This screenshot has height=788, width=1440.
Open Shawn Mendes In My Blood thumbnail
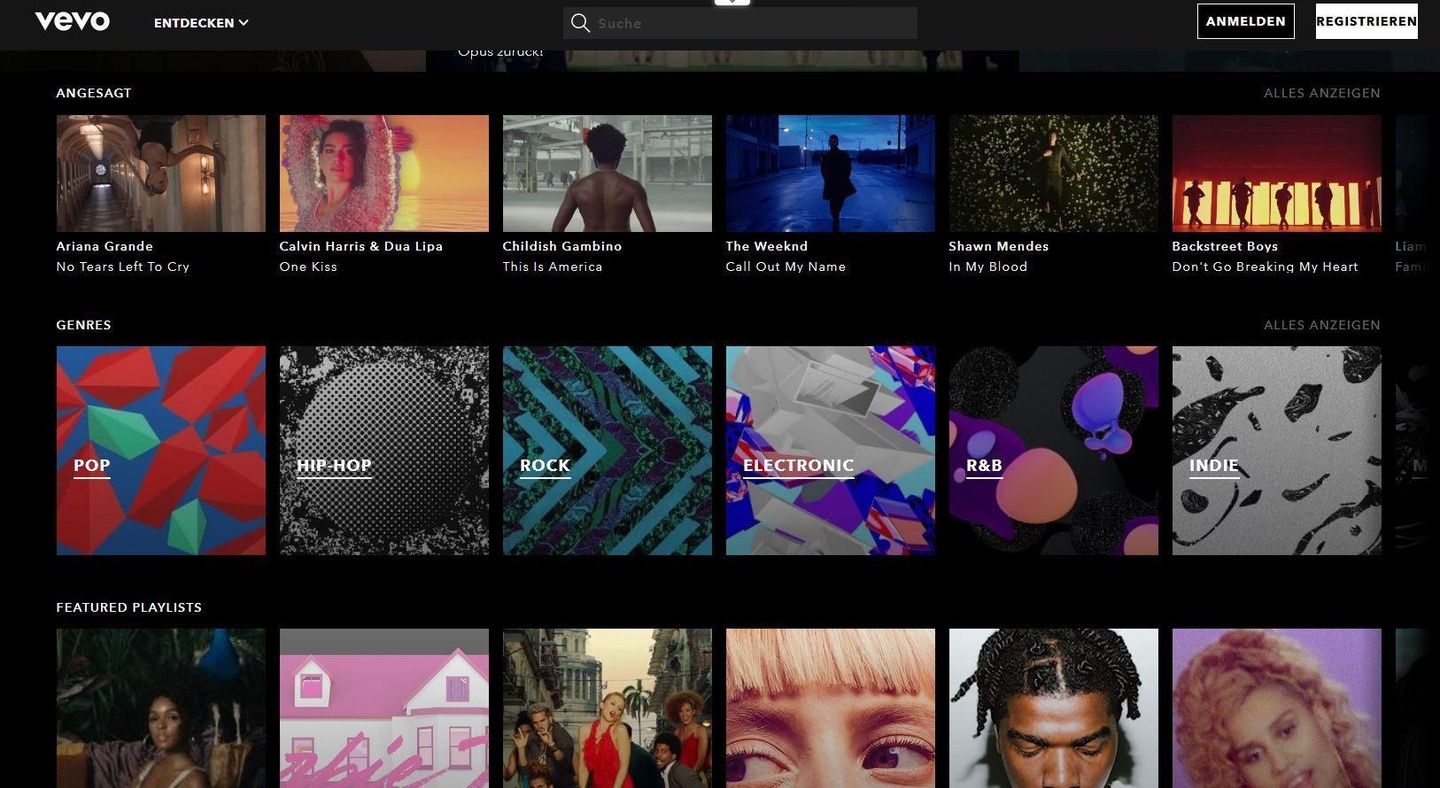click(1053, 173)
